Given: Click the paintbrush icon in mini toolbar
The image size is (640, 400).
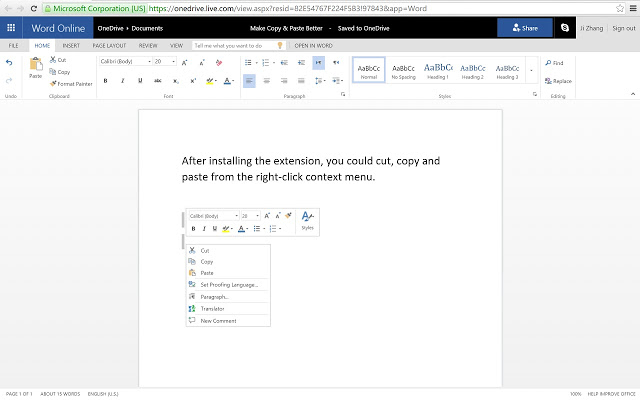Looking at the screenshot, I should pyautogui.click(x=288, y=216).
